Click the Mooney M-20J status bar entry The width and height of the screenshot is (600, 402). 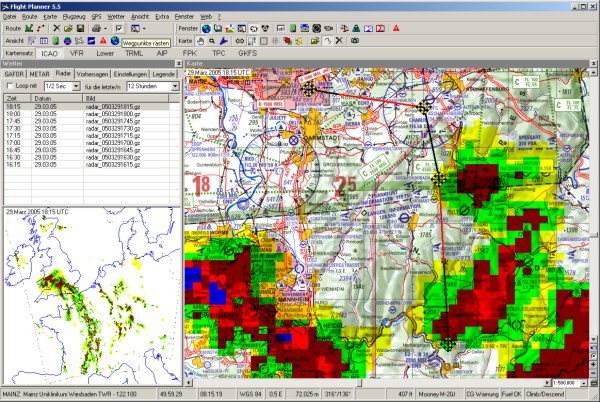coord(439,394)
